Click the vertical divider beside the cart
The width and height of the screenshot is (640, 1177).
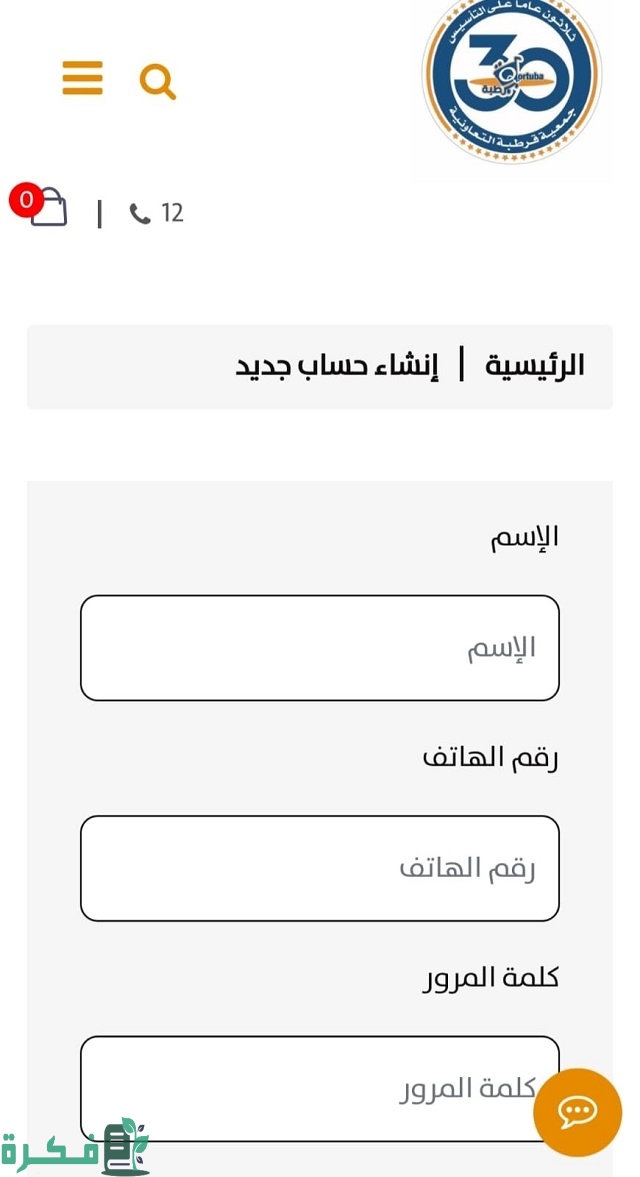99,213
